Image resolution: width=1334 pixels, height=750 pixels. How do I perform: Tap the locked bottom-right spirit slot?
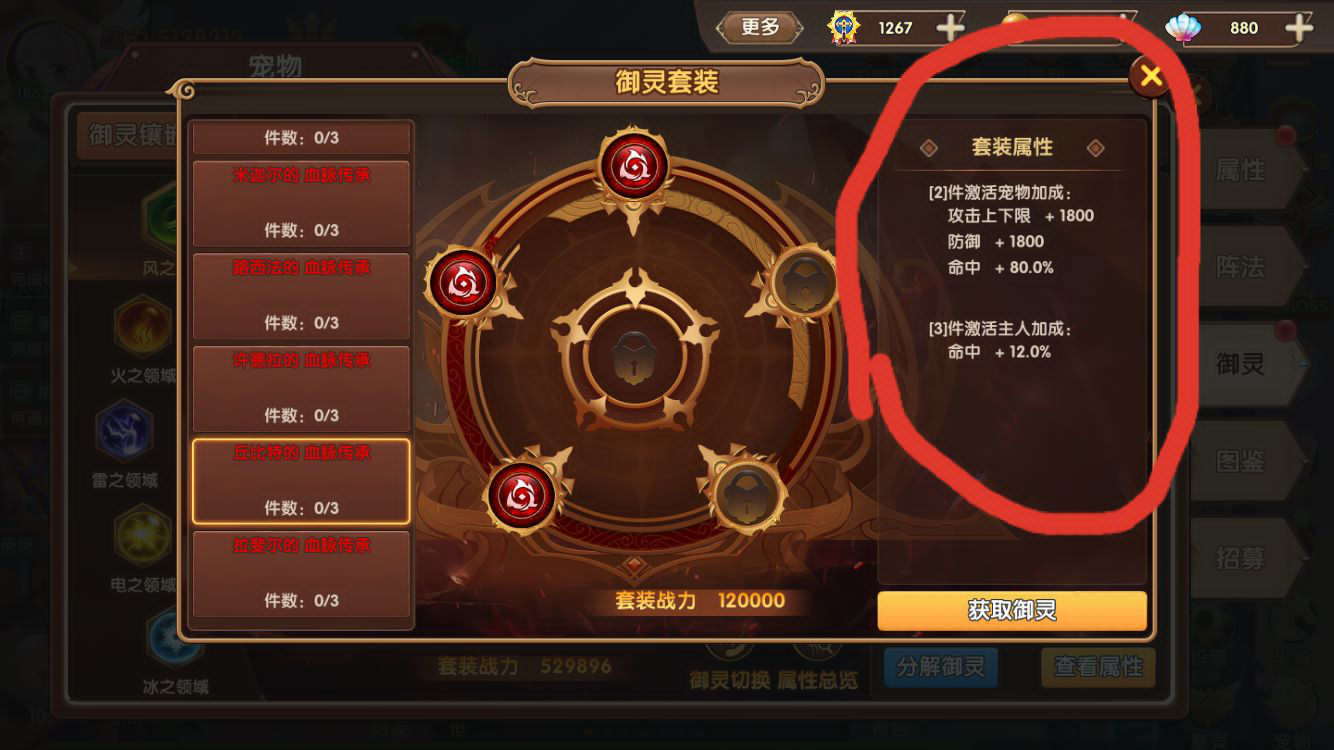(744, 493)
